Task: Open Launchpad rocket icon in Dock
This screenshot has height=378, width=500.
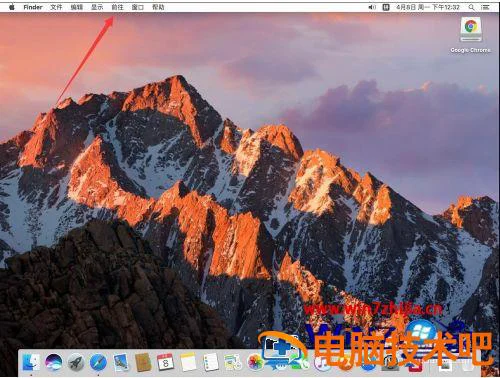Action: coord(76,362)
